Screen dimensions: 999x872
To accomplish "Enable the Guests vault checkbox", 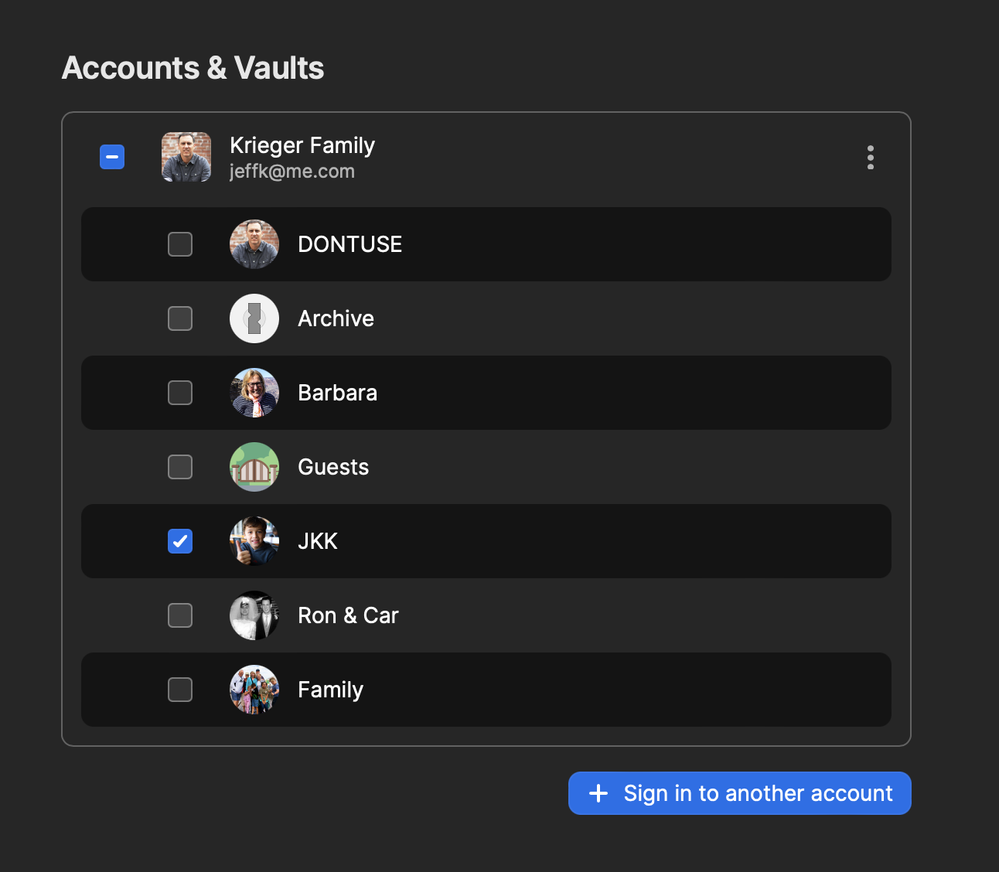I will 180,467.
